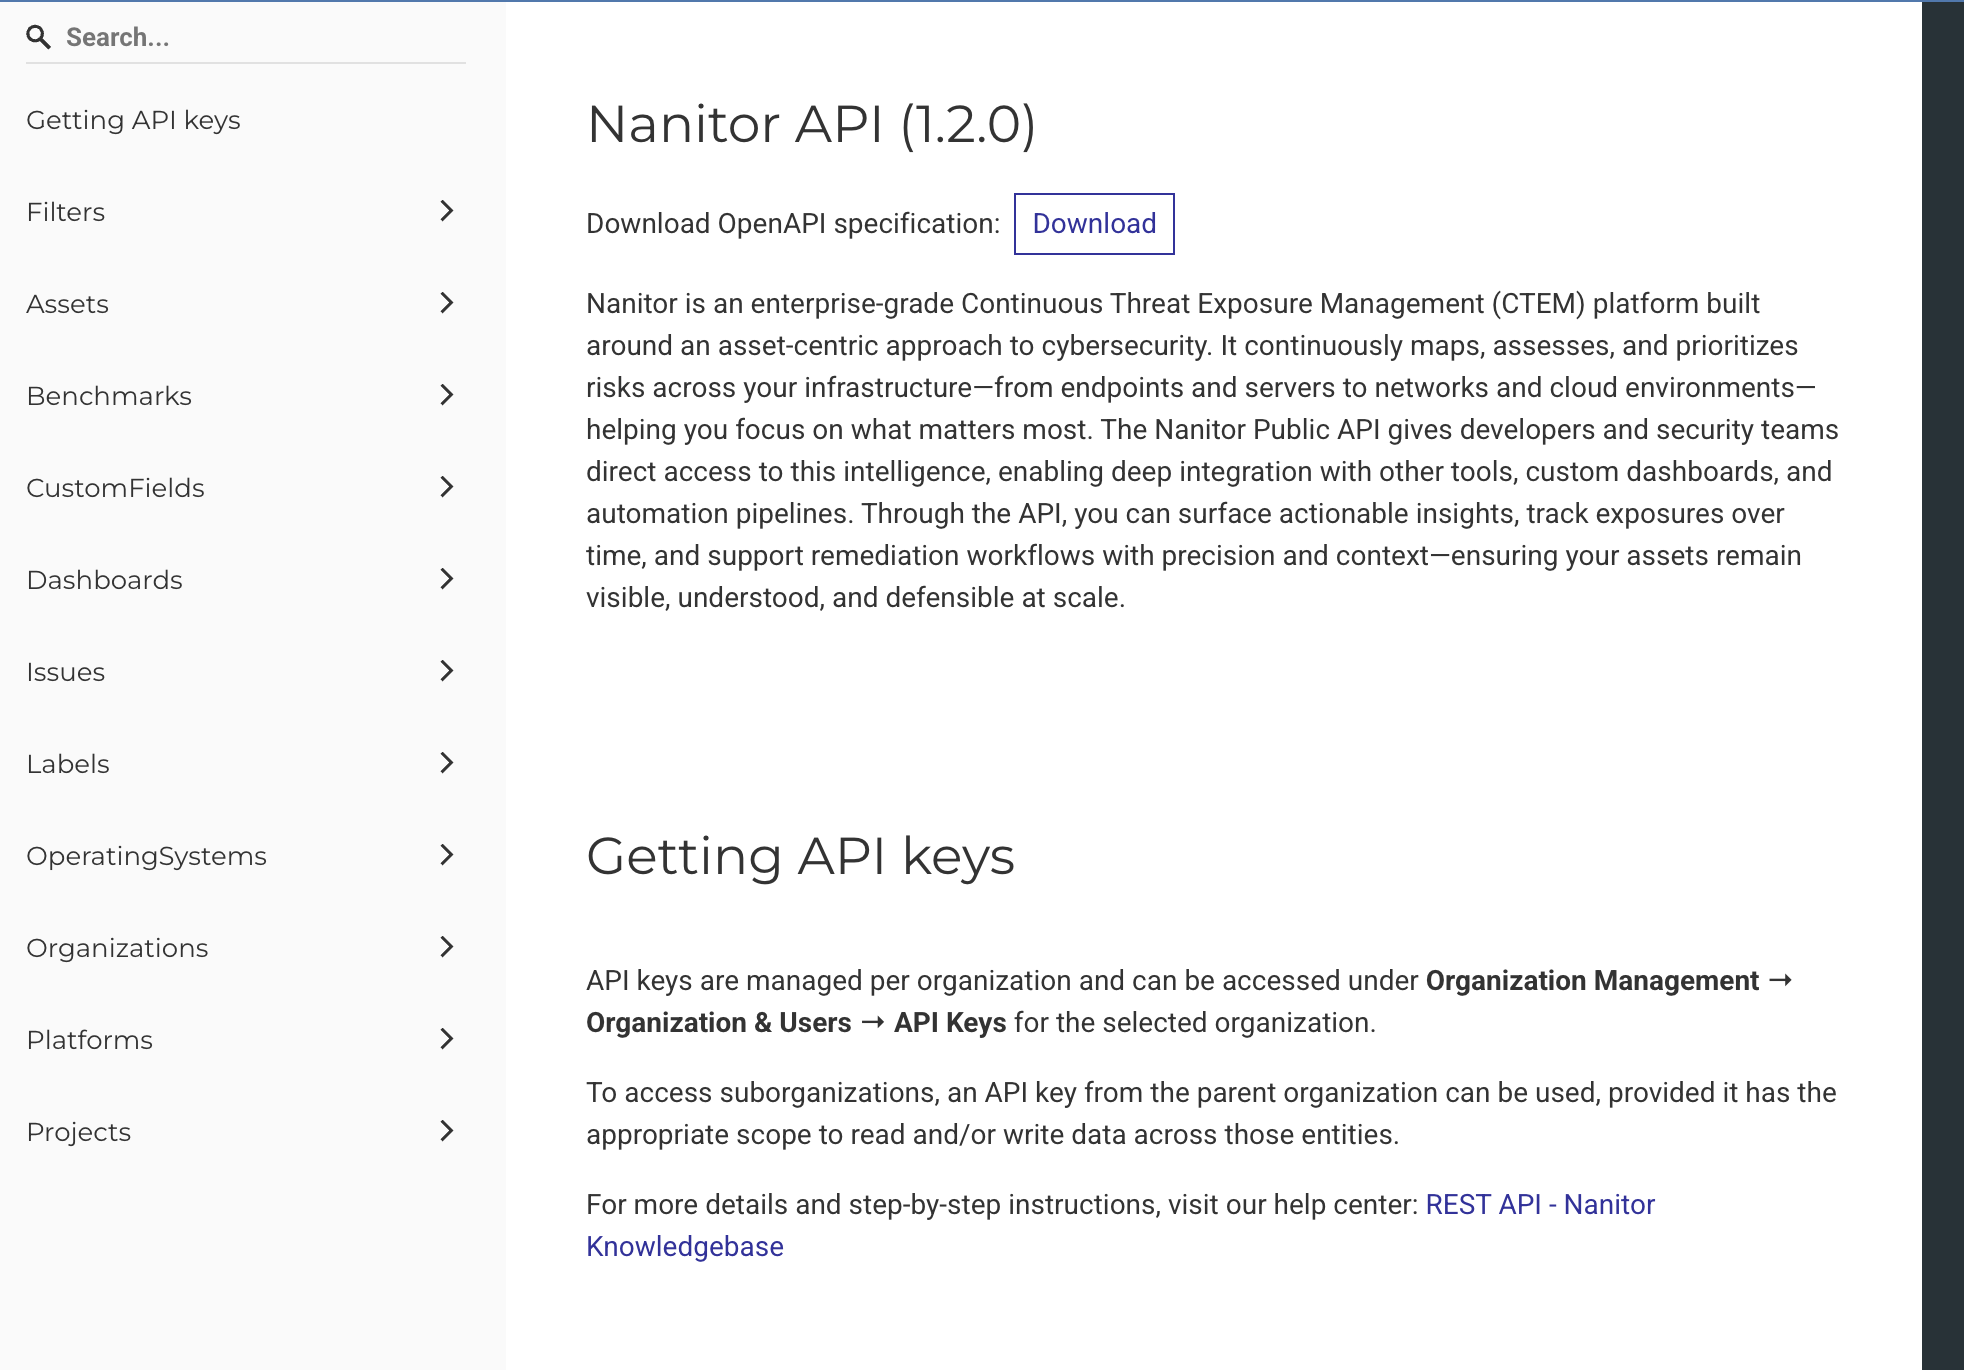Click the magnifying glass search icon

(x=38, y=38)
